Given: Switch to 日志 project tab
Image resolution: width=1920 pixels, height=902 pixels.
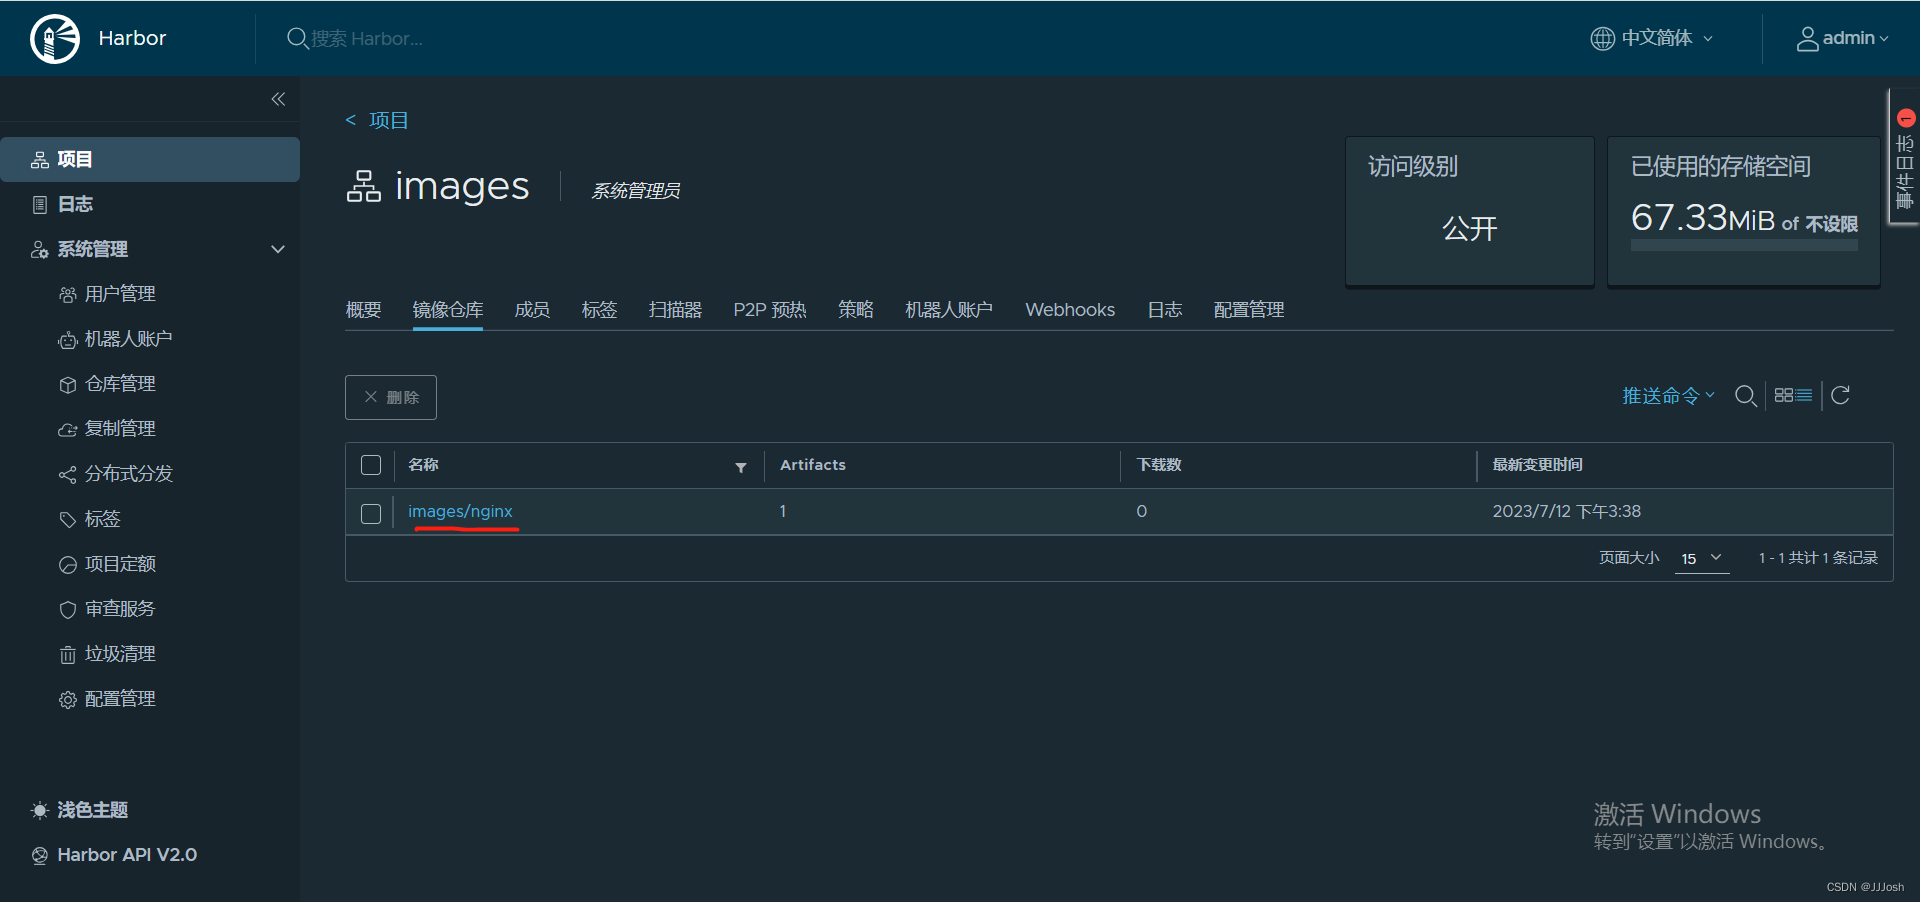Looking at the screenshot, I should pos(1165,310).
